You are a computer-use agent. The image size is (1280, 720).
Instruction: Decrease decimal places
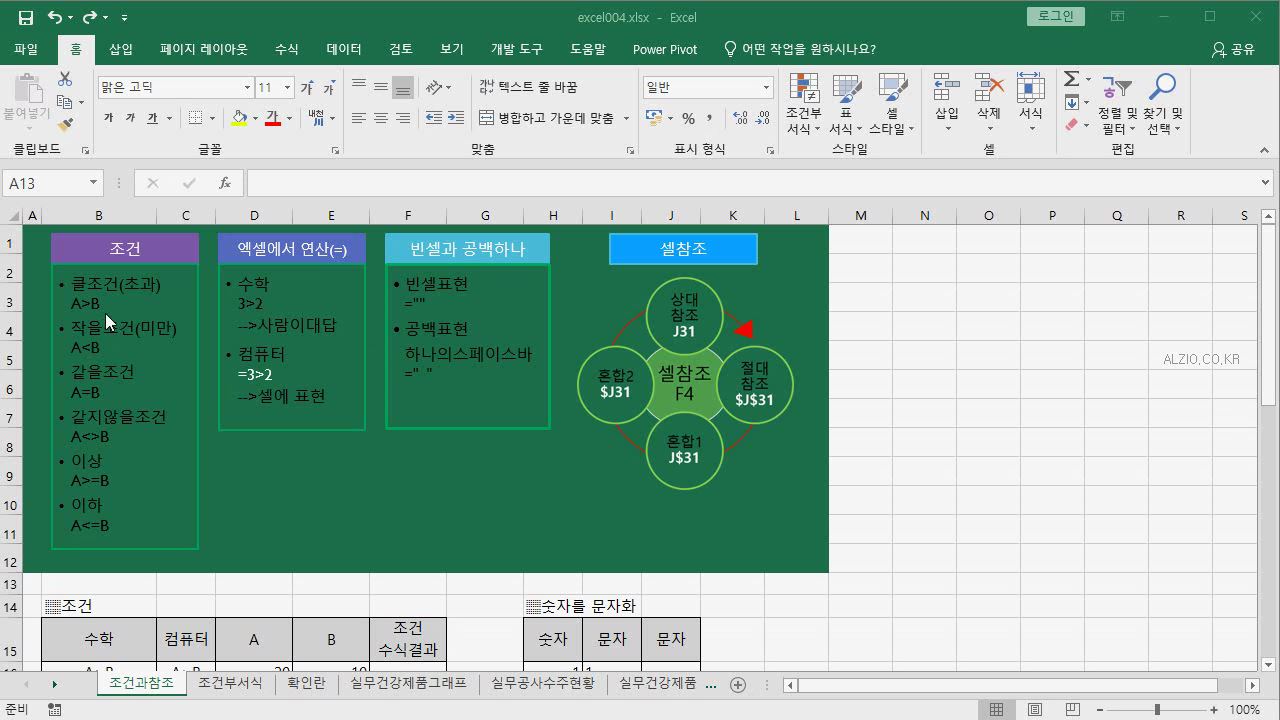(764, 118)
